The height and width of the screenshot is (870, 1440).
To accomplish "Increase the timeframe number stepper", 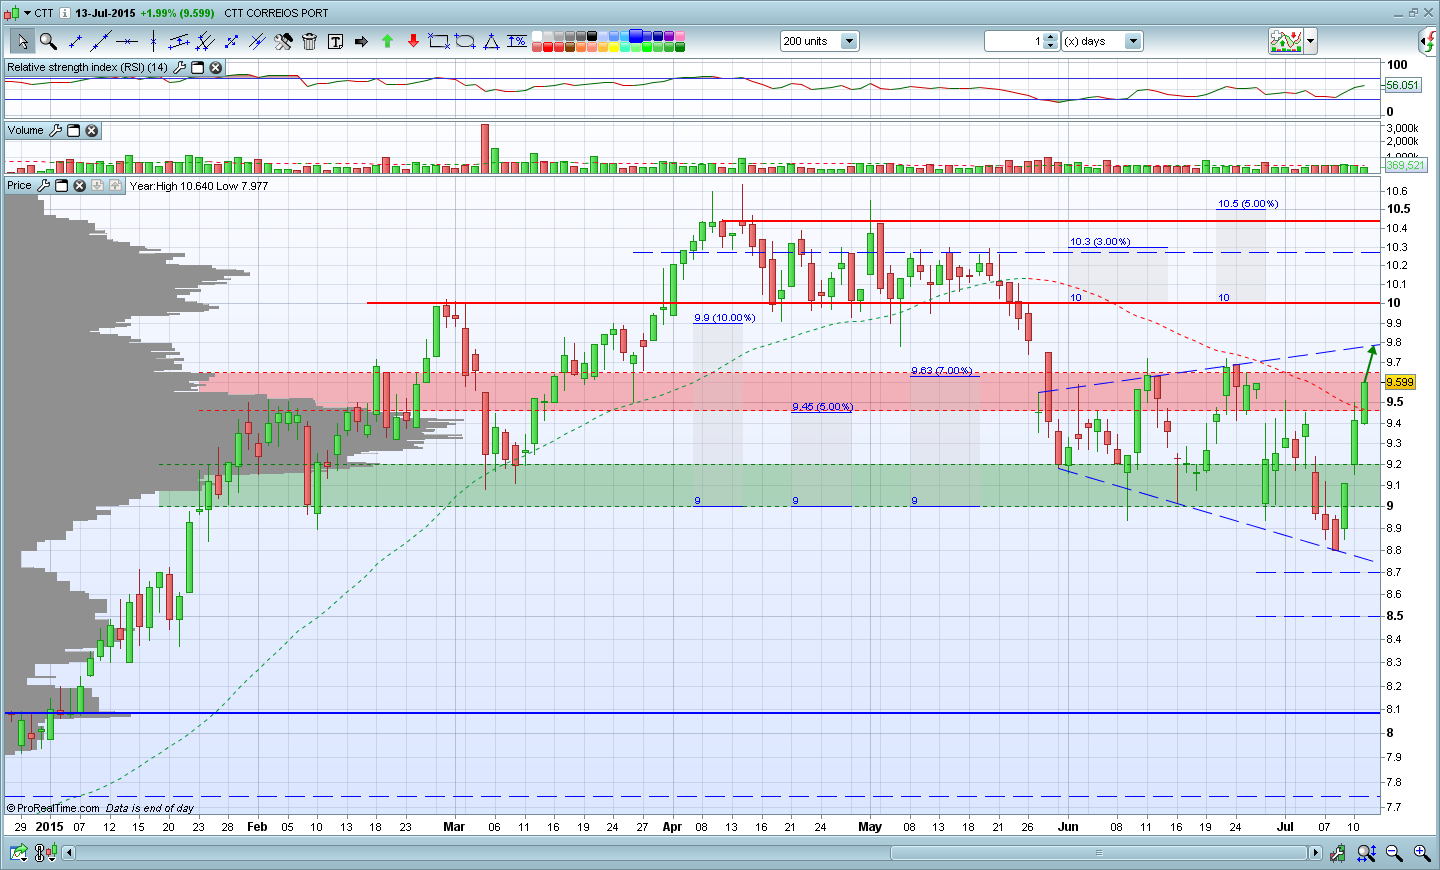I will [x=1051, y=37].
